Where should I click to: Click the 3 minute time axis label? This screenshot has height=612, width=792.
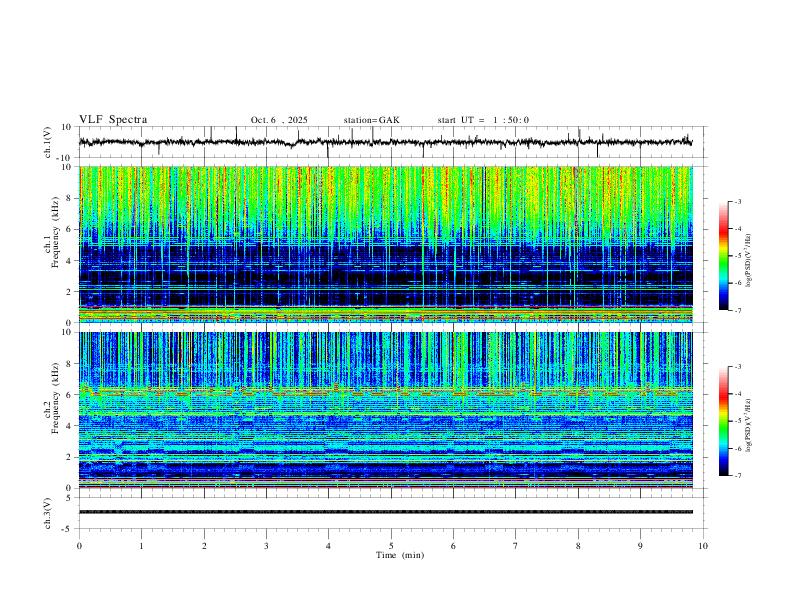(x=266, y=546)
